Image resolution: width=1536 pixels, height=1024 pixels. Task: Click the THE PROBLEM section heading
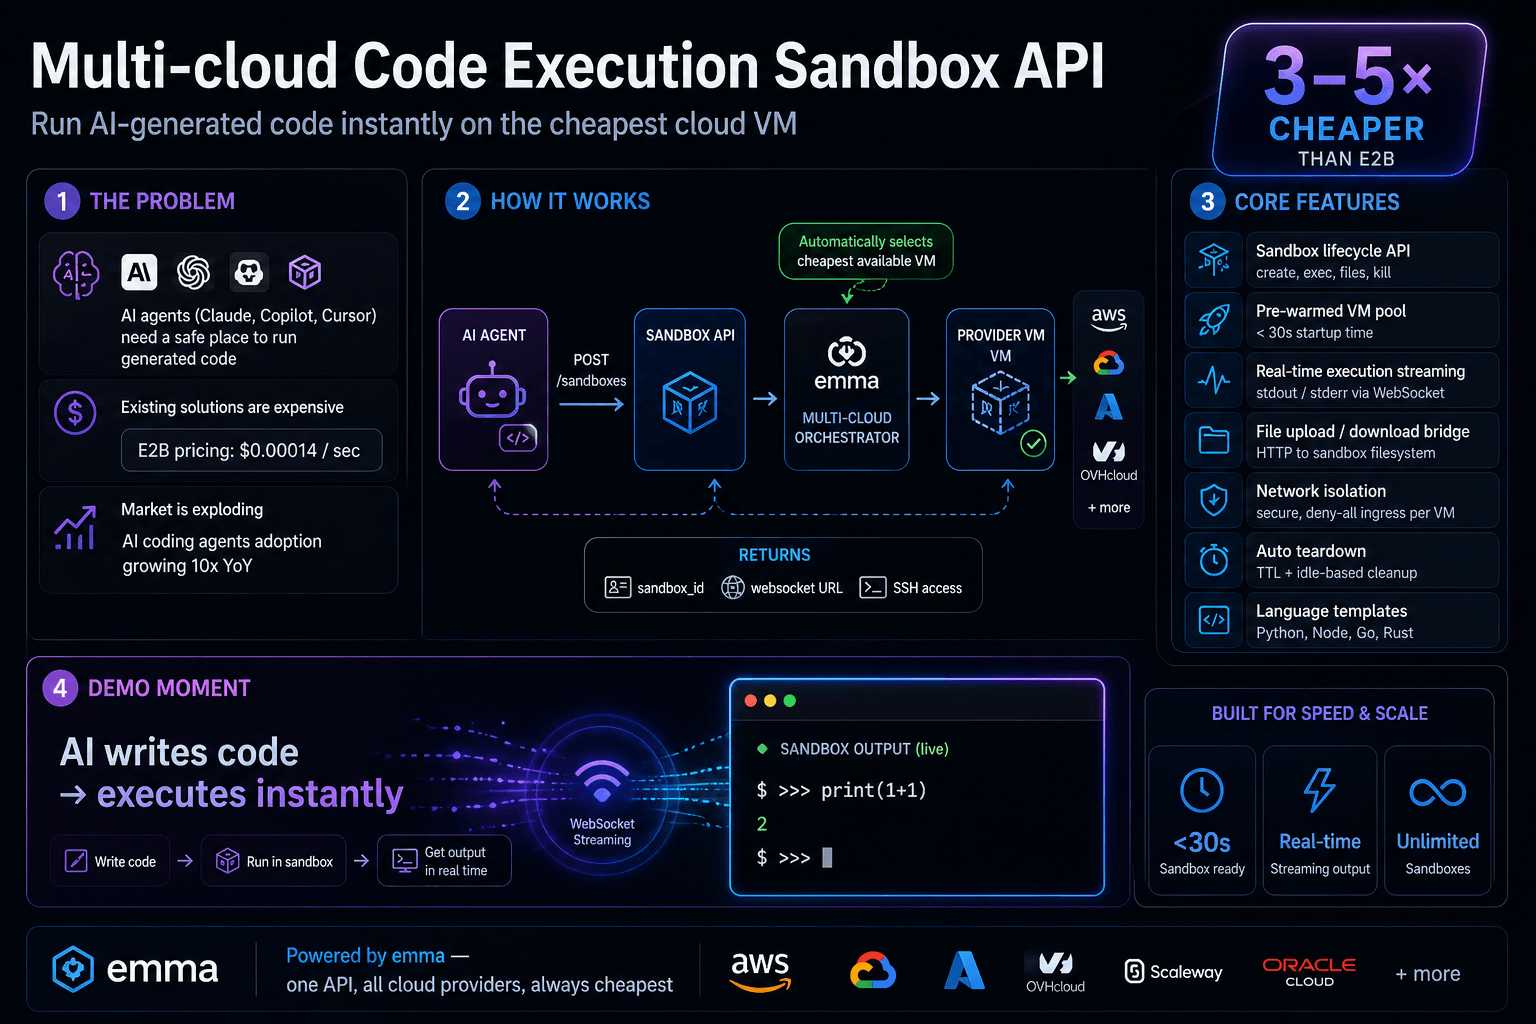162,201
